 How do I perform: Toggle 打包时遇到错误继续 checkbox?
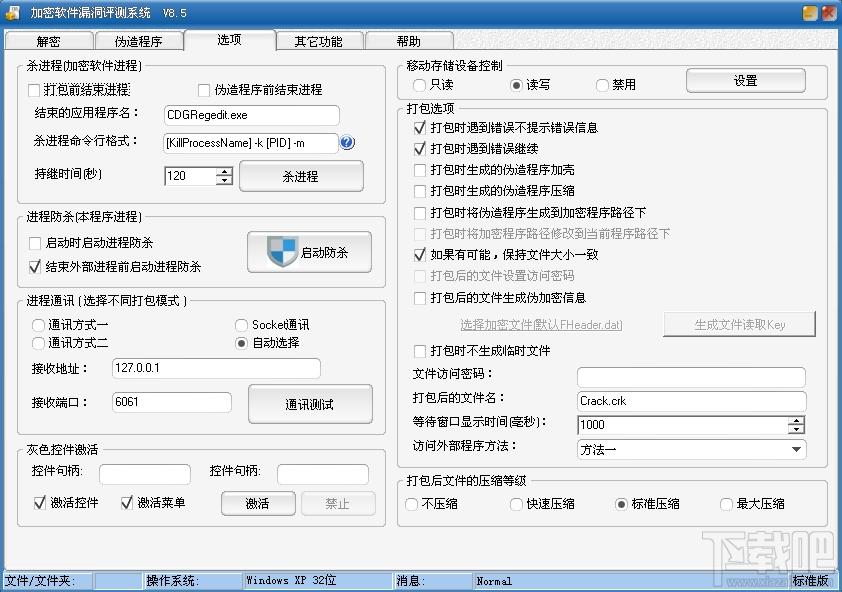(x=420, y=149)
